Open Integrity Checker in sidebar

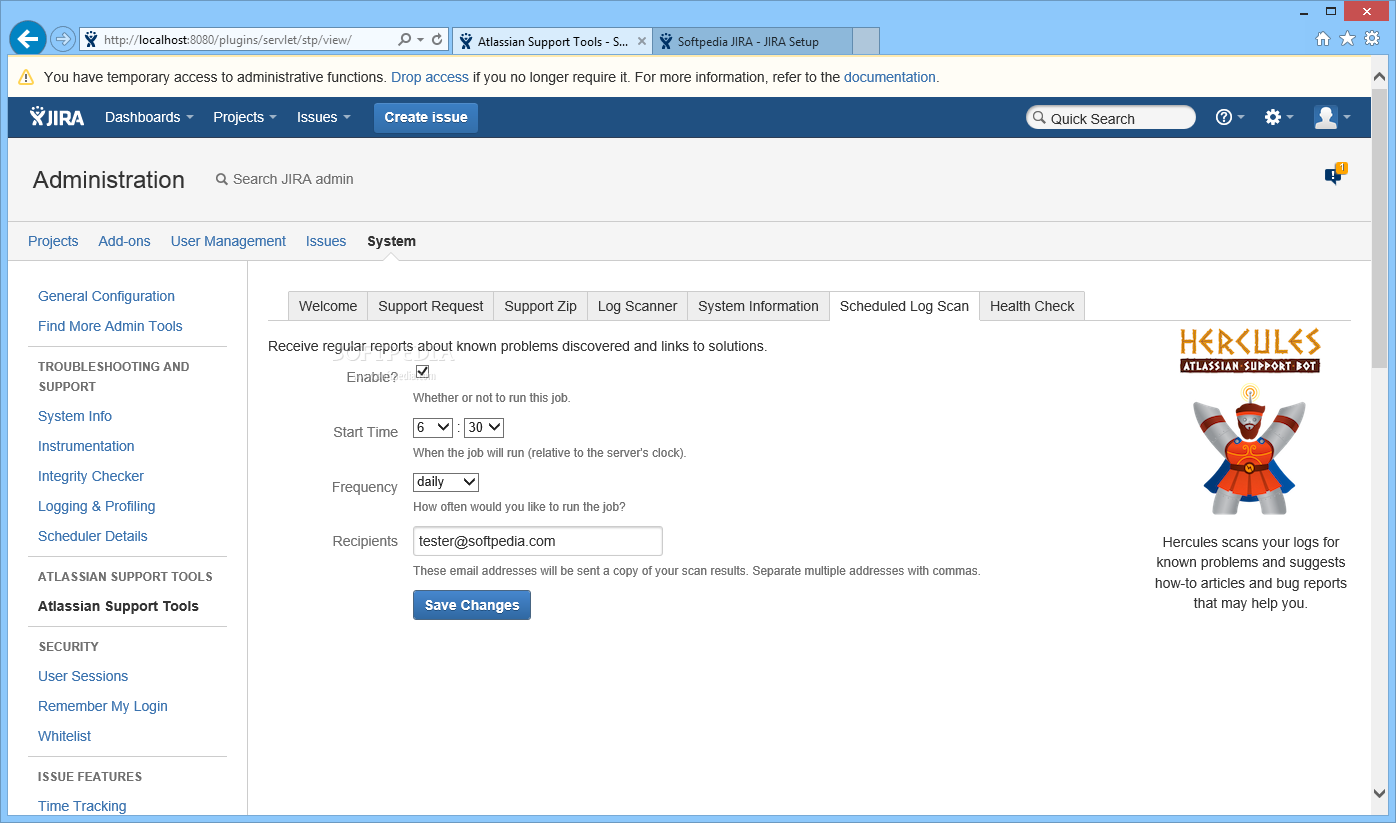click(91, 476)
